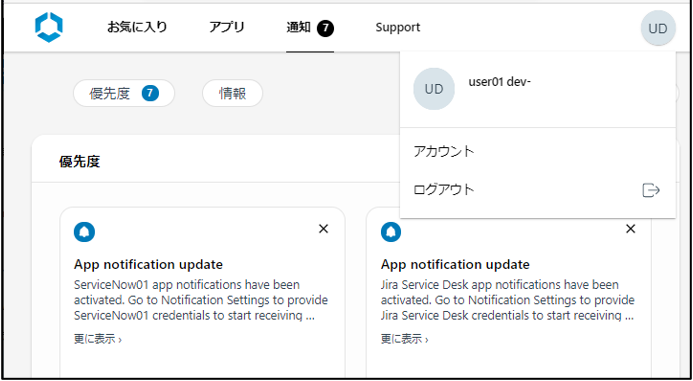Viewport: 693px width, 381px height.
Task: Click the blue hexagon workspace logo
Action: 49,27
